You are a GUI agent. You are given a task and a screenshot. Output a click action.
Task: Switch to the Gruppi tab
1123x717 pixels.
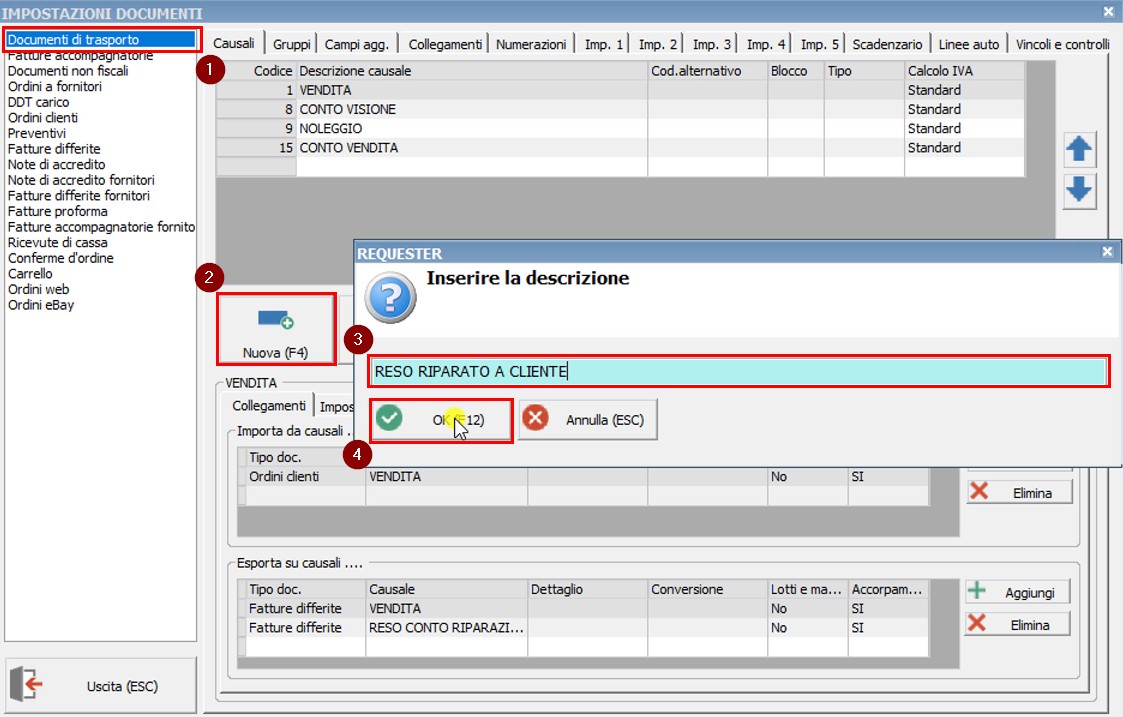point(291,44)
